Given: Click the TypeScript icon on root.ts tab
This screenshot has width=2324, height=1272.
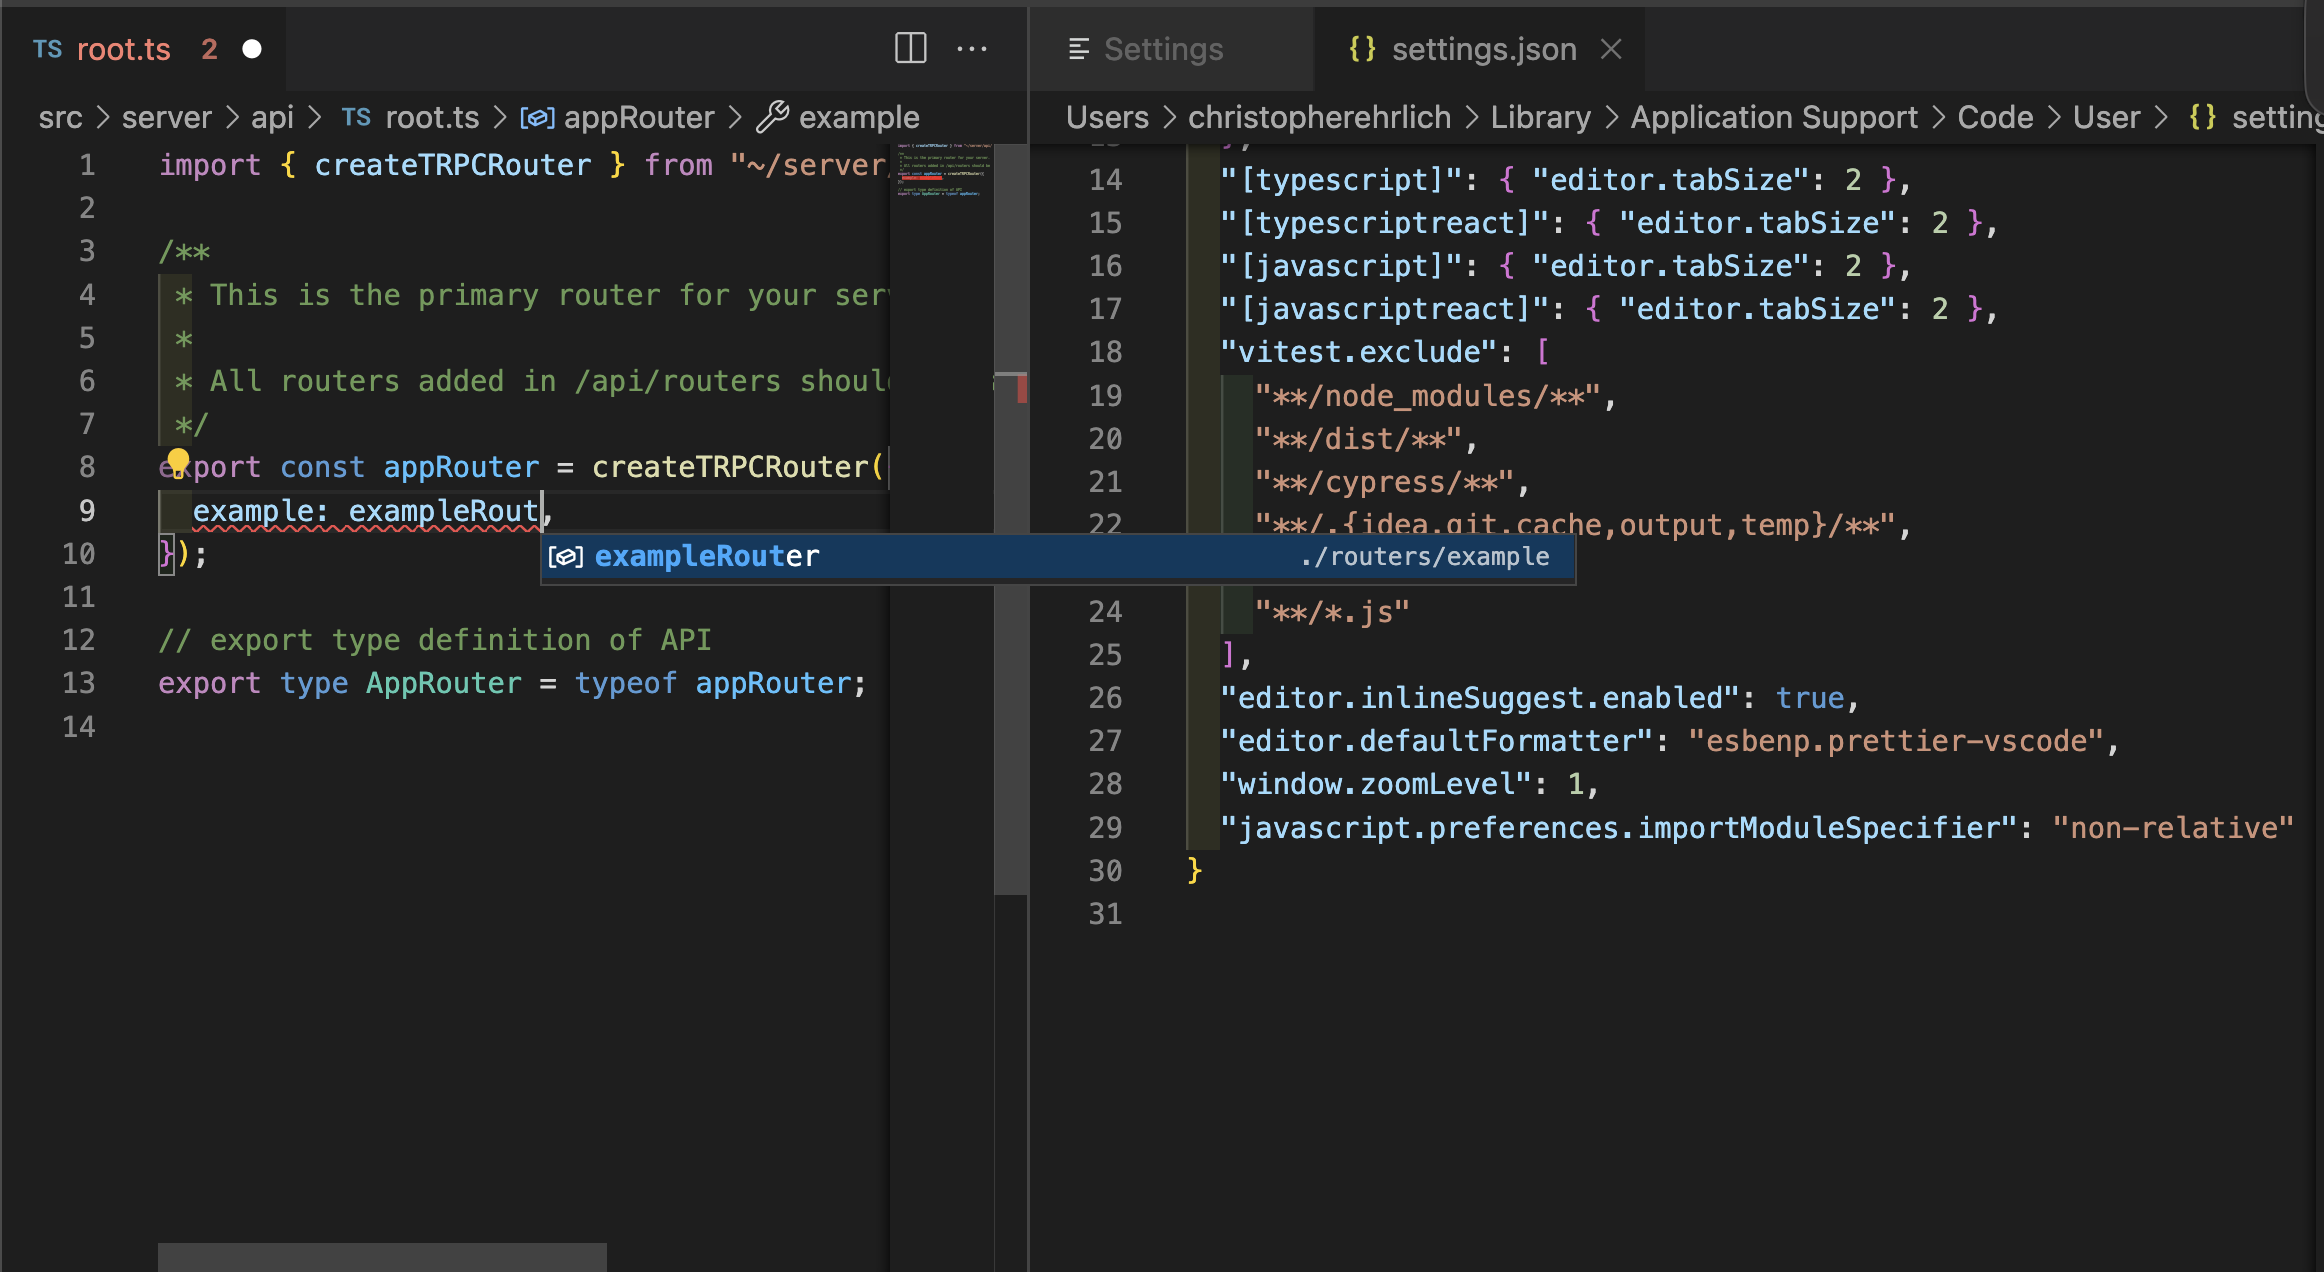Looking at the screenshot, I should pyautogui.click(x=47, y=49).
